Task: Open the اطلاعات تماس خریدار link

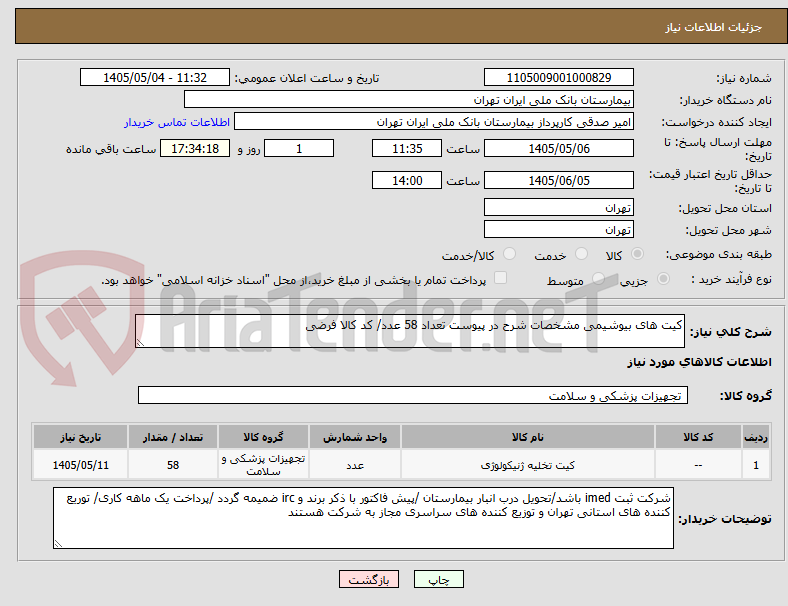Action: click(x=177, y=122)
